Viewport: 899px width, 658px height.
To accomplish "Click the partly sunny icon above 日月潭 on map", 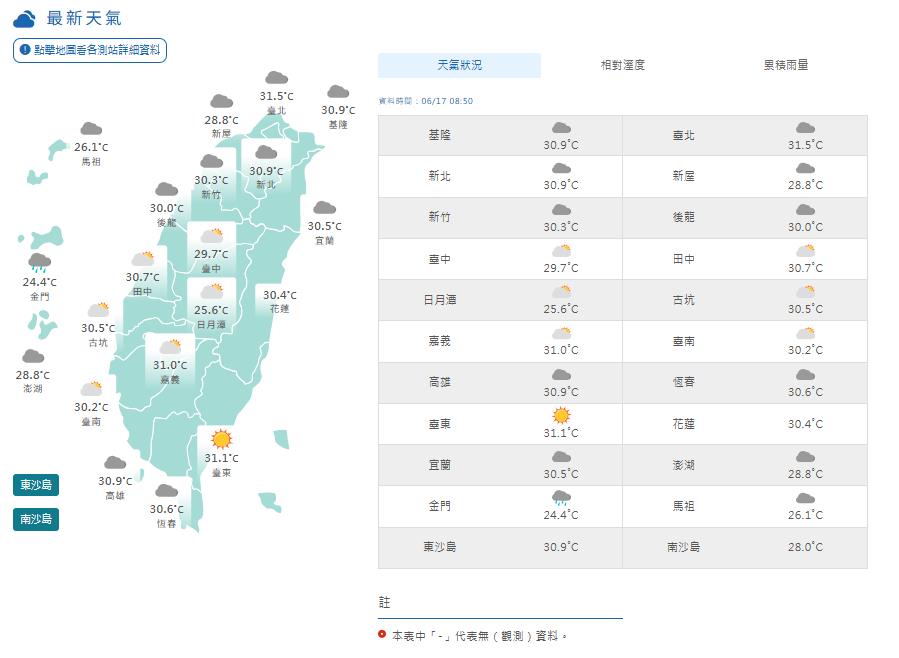I will [212, 291].
